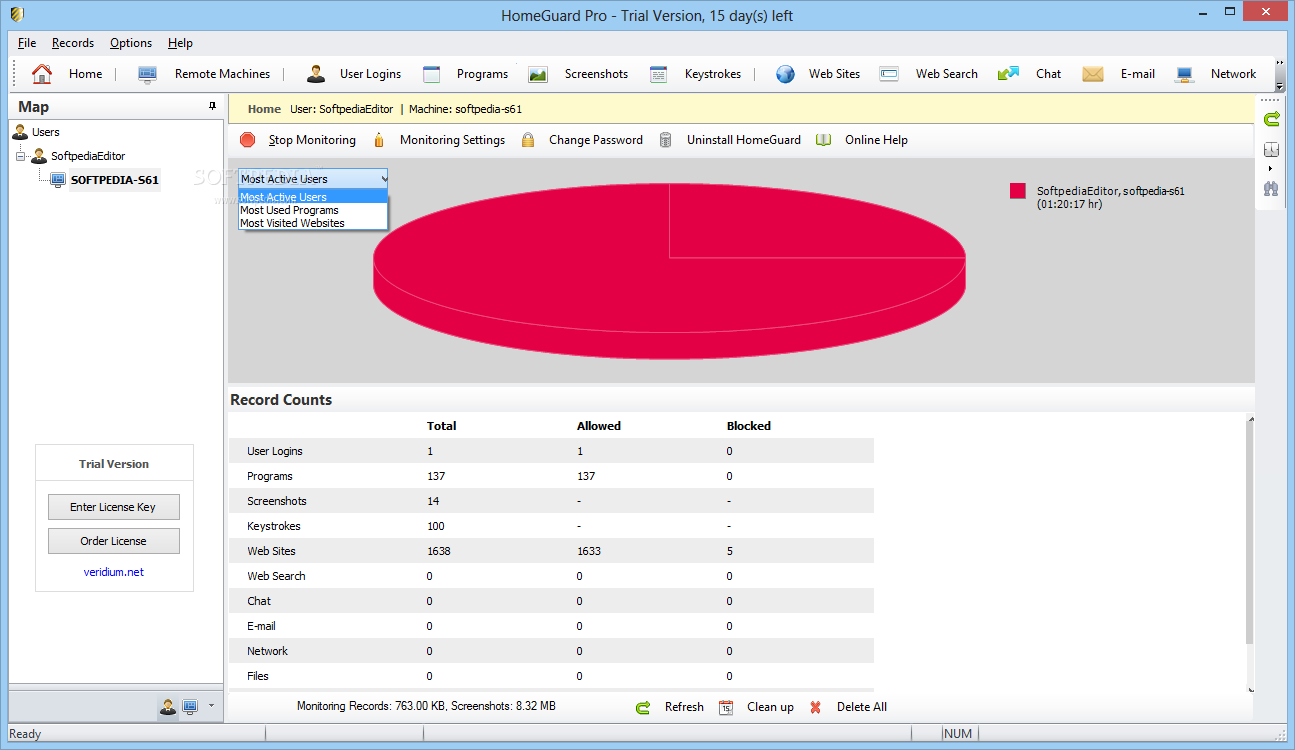Click the Stop Monitoring label

tap(312, 140)
